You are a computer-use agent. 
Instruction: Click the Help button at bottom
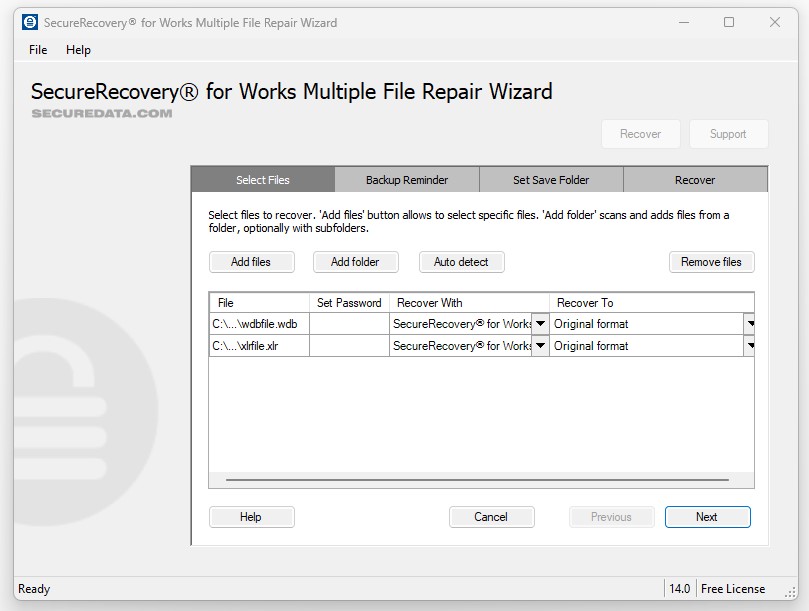pos(251,517)
